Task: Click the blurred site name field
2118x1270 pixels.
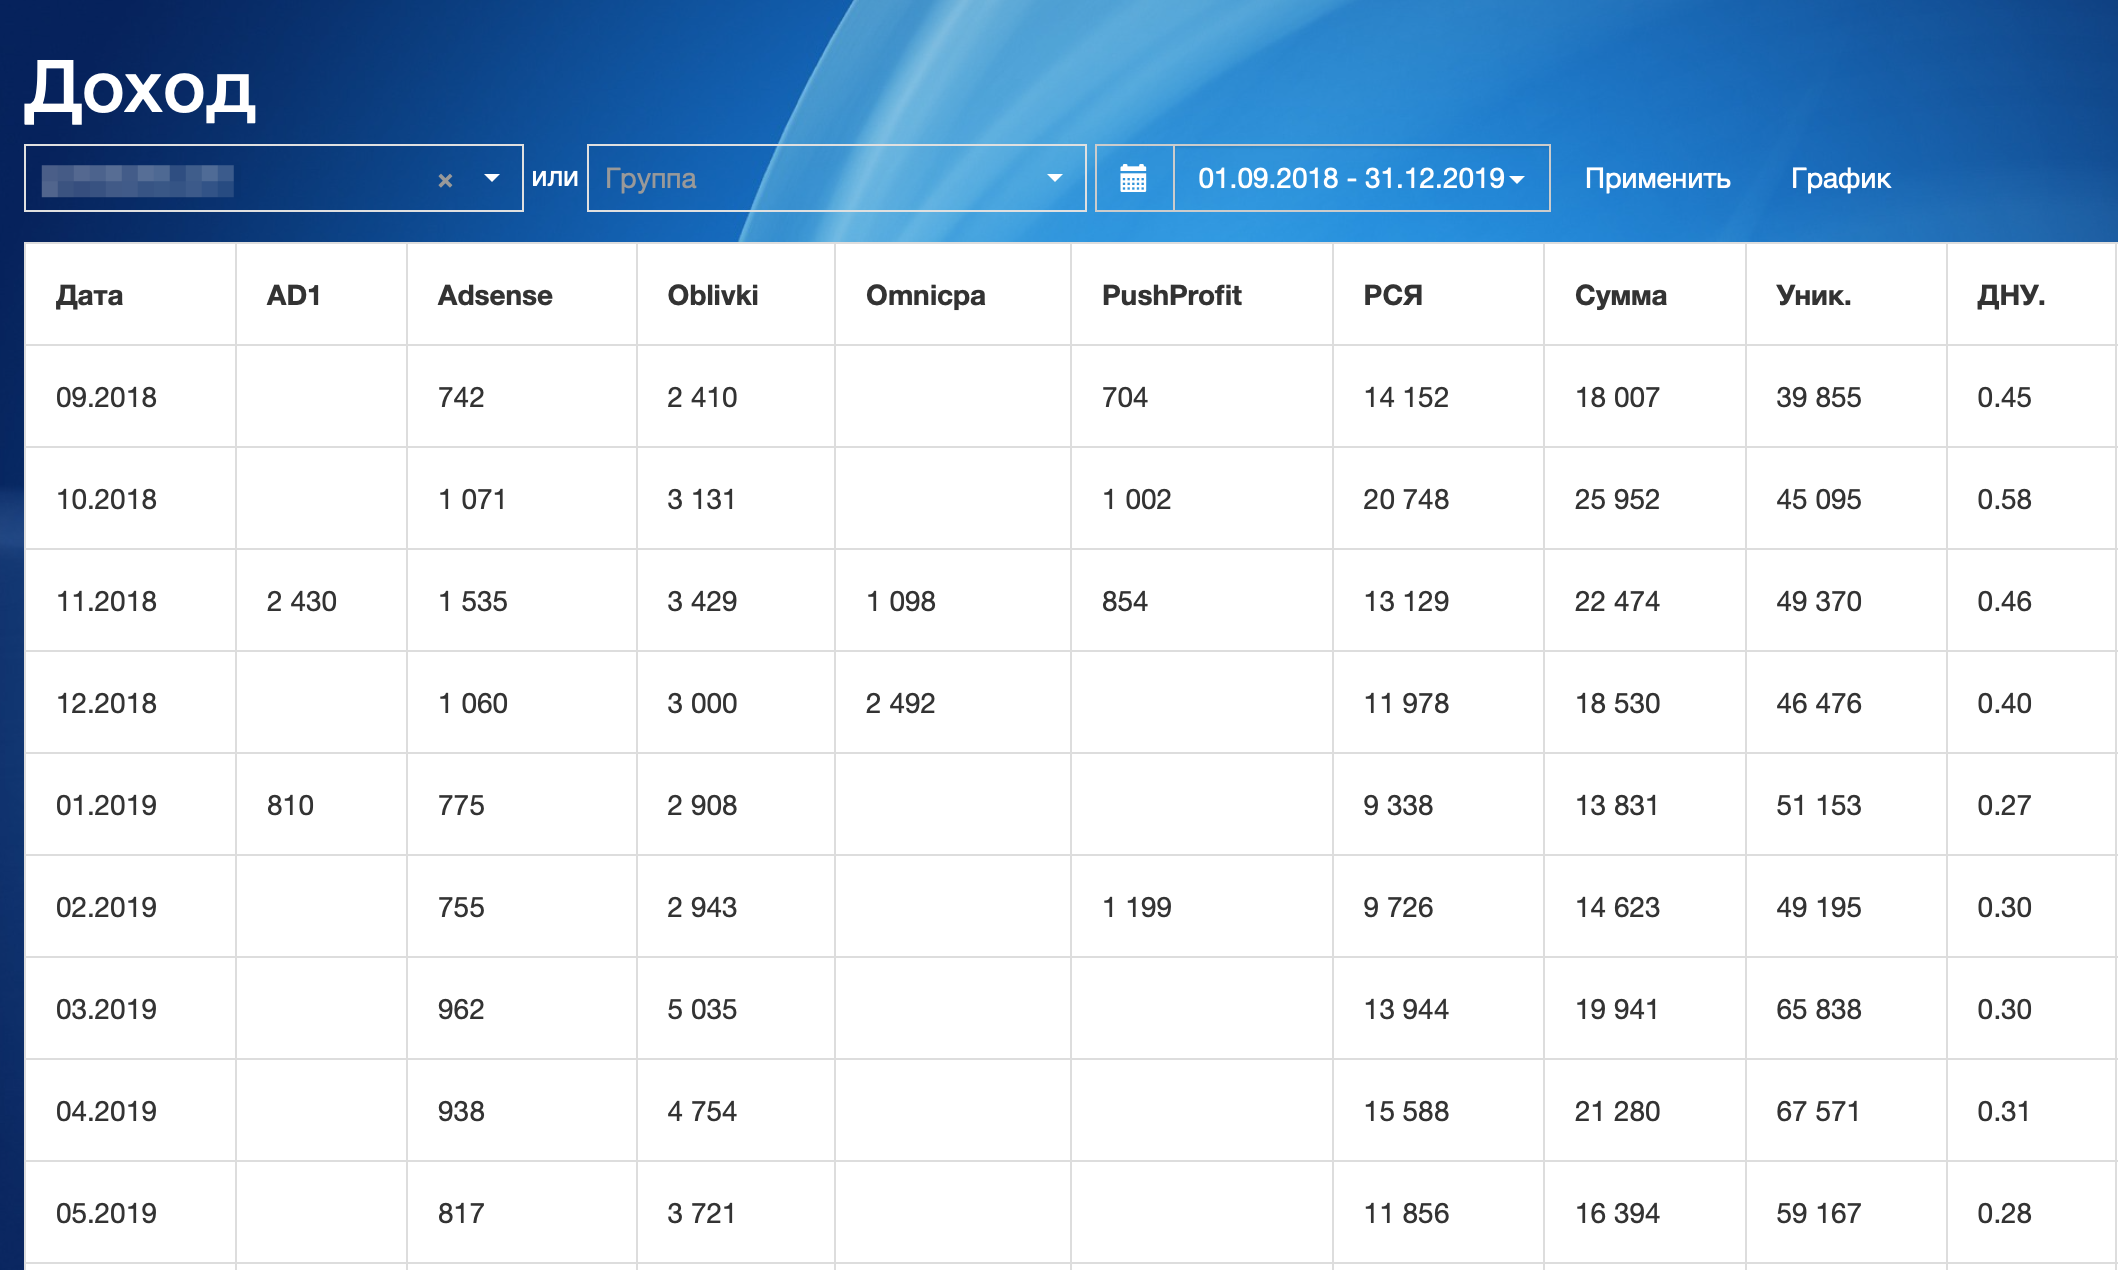Action: point(138,180)
